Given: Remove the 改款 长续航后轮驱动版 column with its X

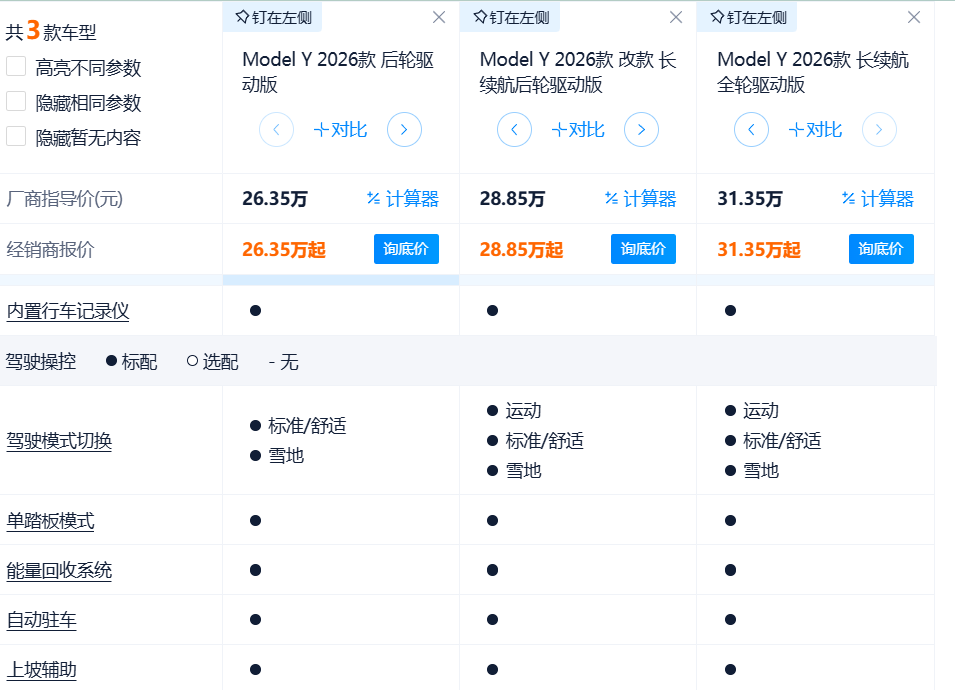Looking at the screenshot, I should [676, 18].
